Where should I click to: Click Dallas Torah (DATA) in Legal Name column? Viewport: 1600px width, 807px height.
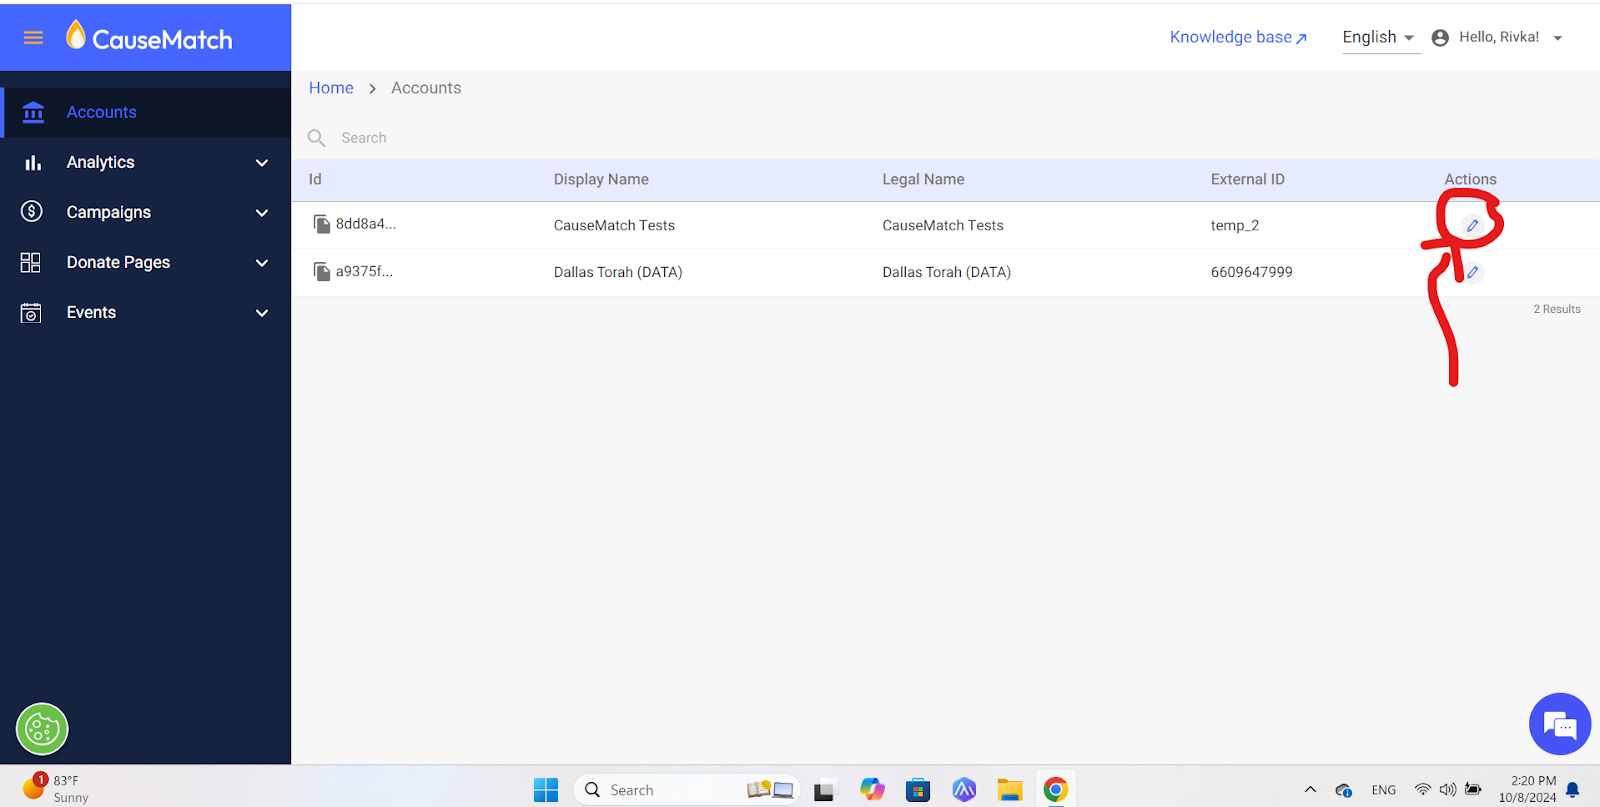pyautogui.click(x=946, y=272)
